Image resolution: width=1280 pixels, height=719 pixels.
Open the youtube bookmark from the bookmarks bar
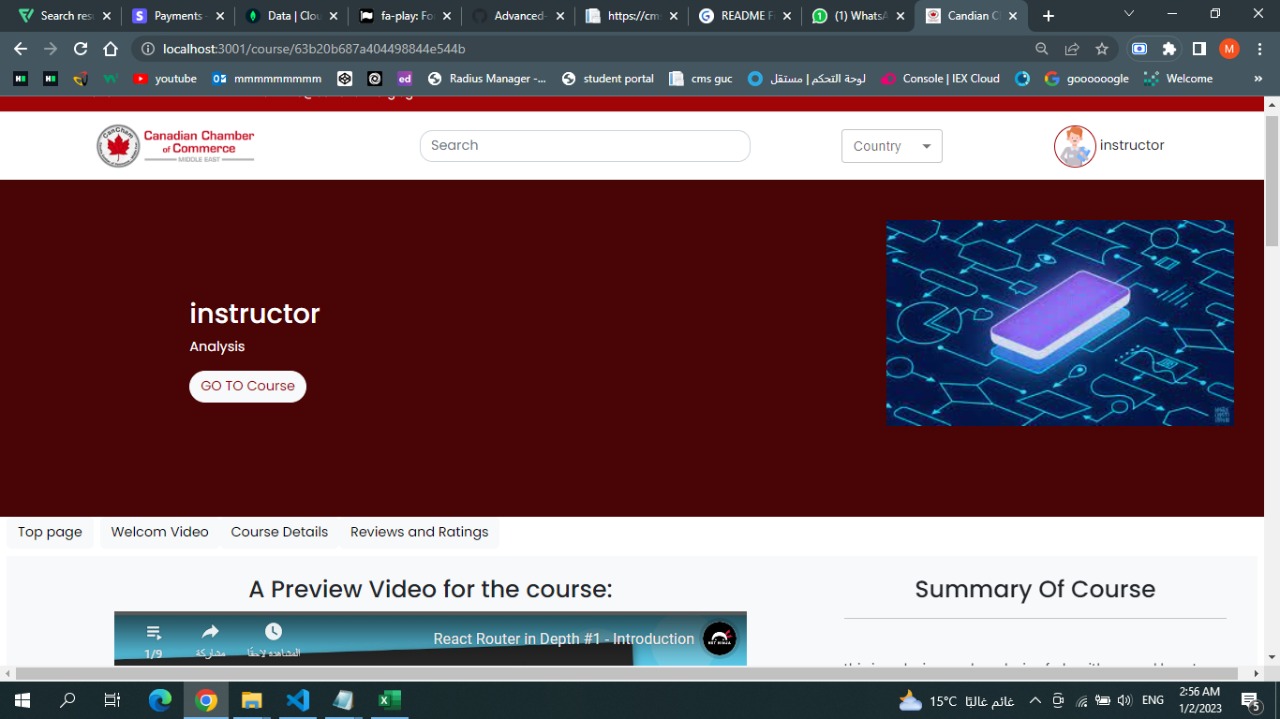click(x=164, y=78)
